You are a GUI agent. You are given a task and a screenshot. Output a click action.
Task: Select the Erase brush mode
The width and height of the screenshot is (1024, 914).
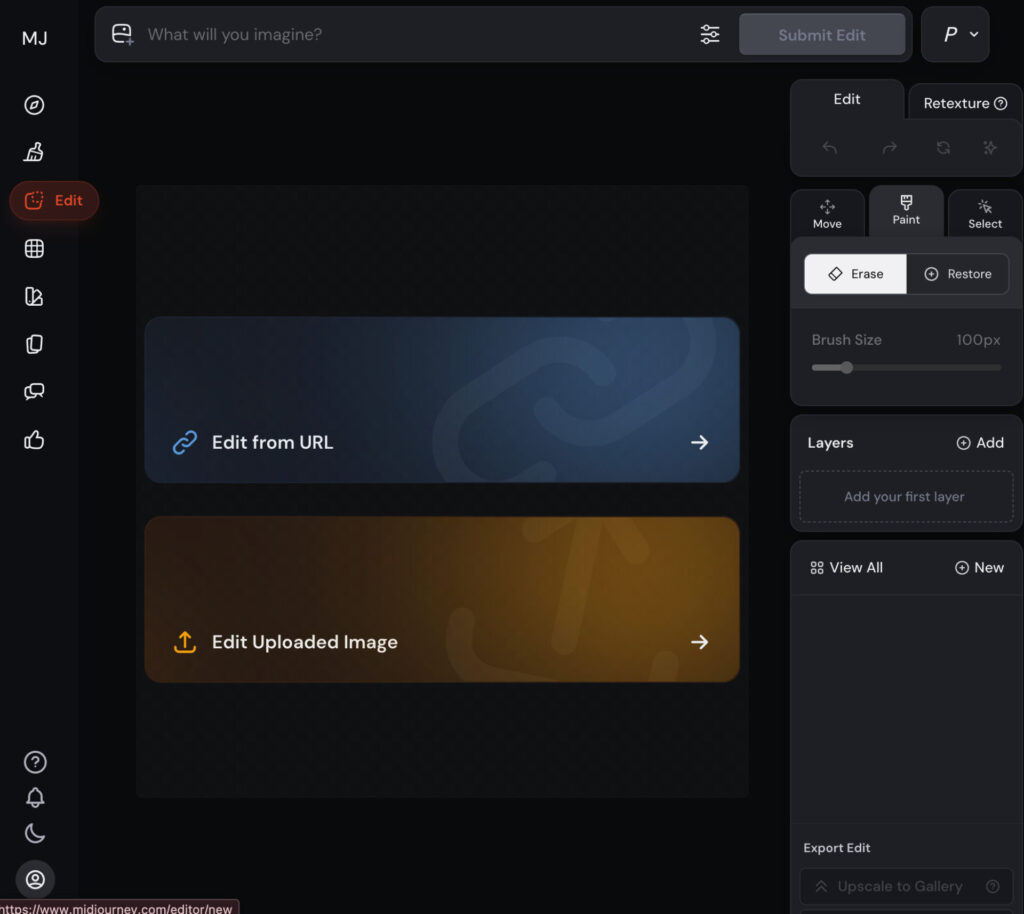[856, 274]
